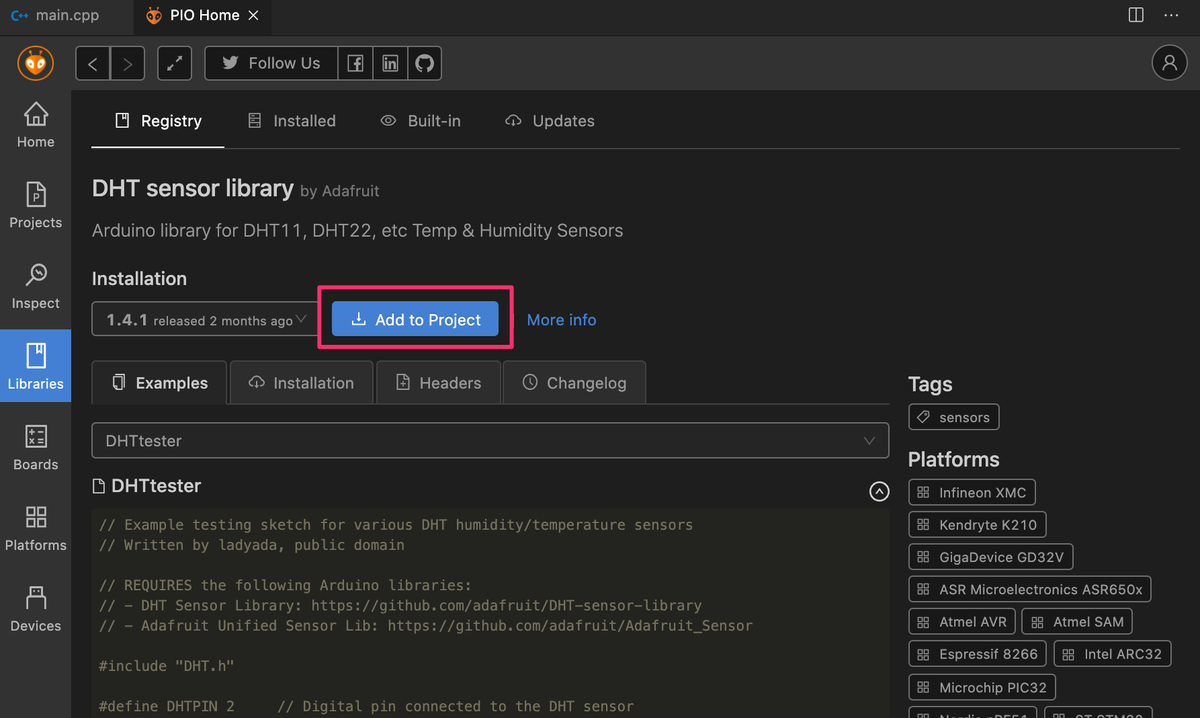Select the Microchip PIC32 platform
Image resolution: width=1200 pixels, height=718 pixels.
click(983, 688)
